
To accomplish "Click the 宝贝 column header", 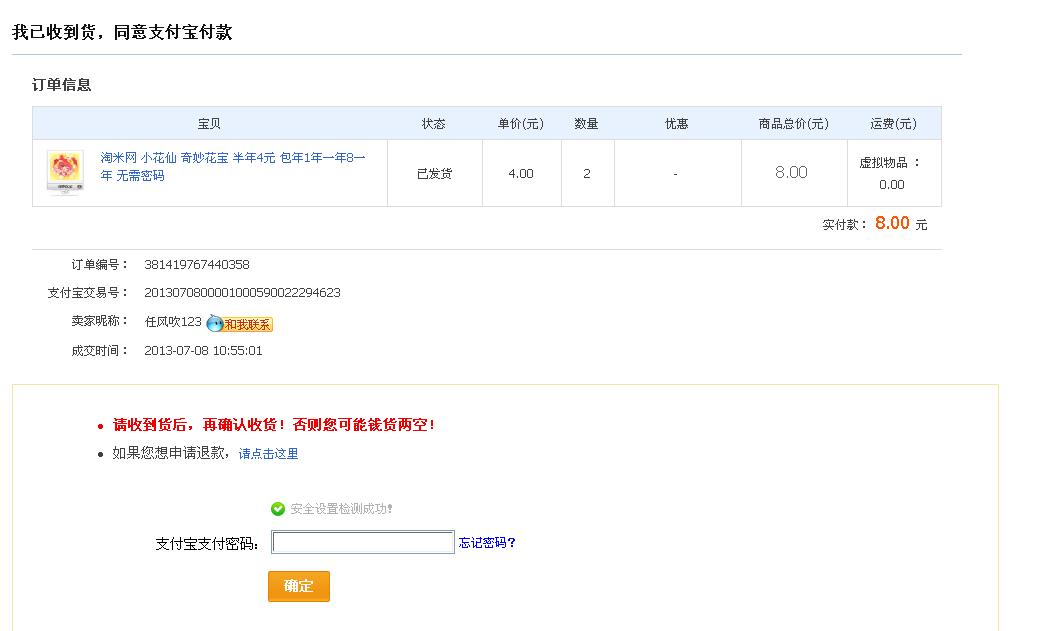I will point(209,124).
